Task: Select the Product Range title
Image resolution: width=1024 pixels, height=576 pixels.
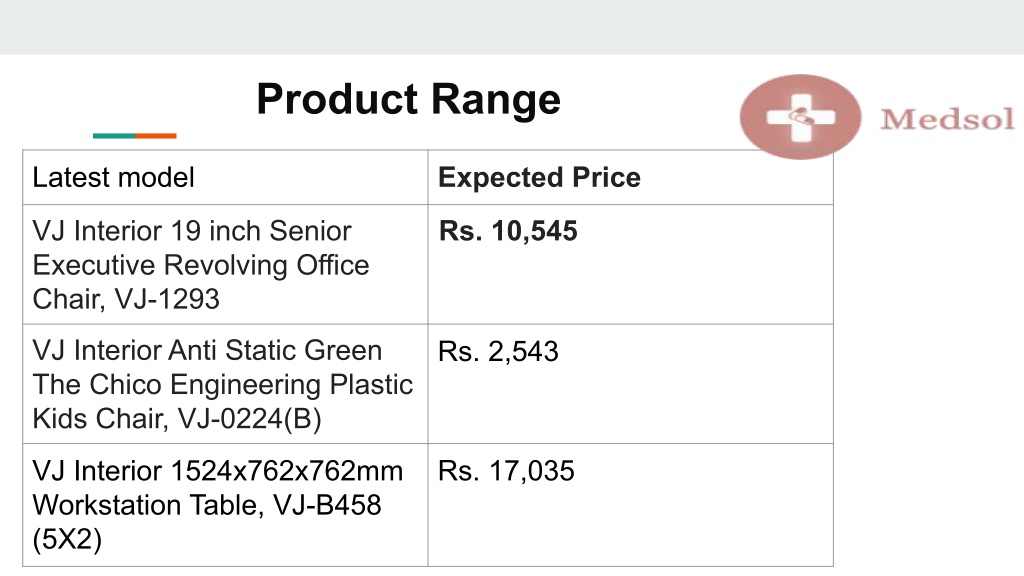Action: (x=408, y=99)
